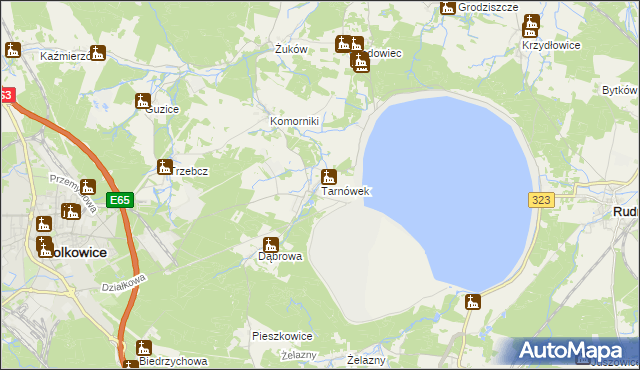This screenshot has height=370, width=640.
Task: Open the church marker at Guzice
Action: (x=143, y=101)
